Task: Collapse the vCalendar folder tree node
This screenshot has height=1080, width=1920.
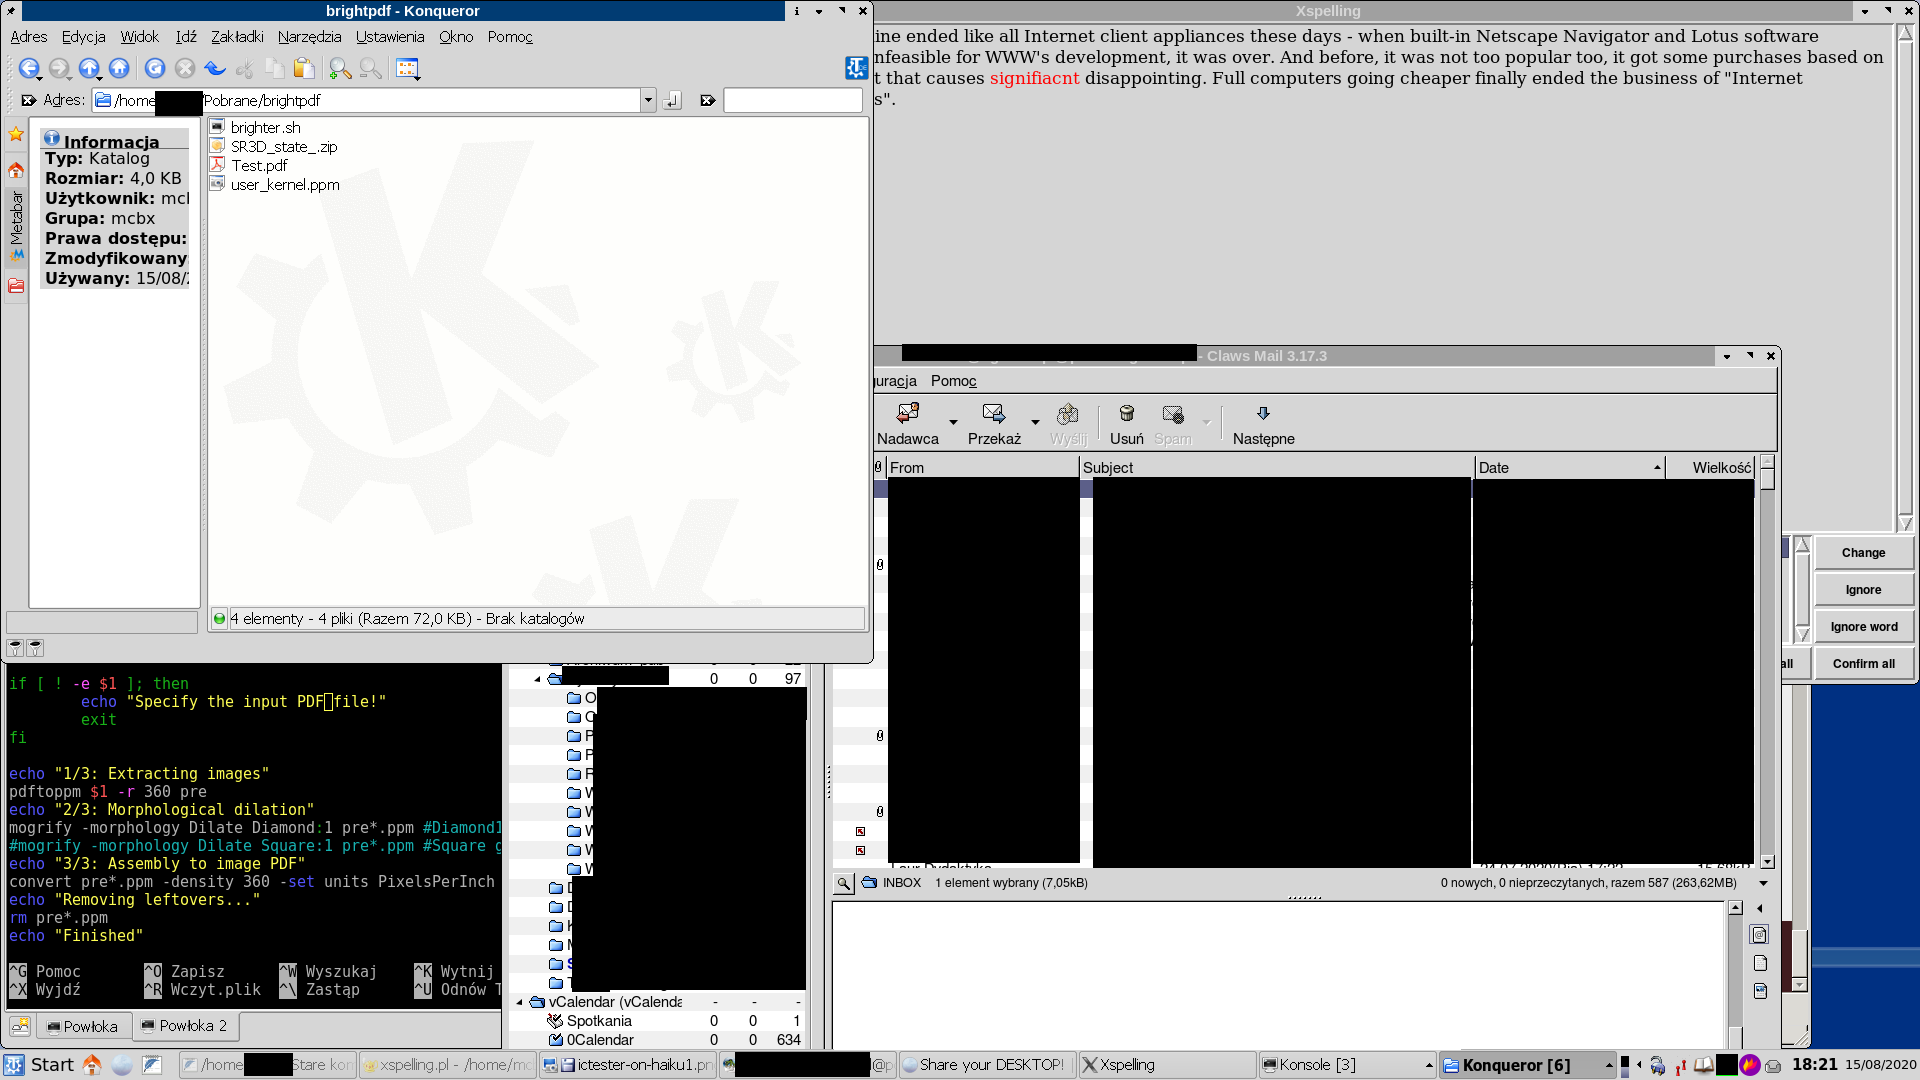Action: point(520,1002)
